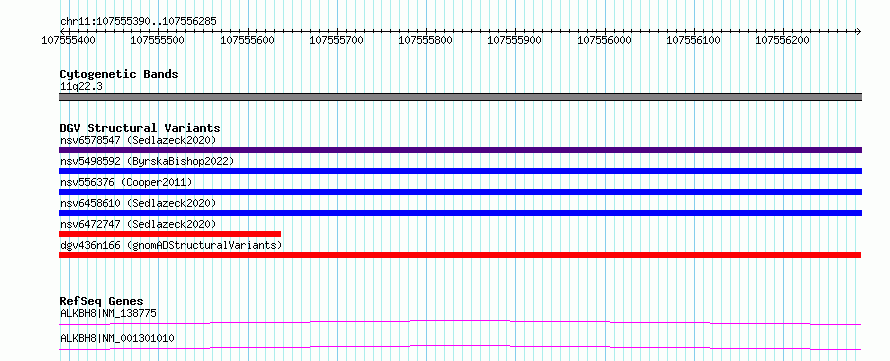Image resolution: width=890 pixels, height=361 pixels.
Task: Click dgv436n166 (gnomADStructuralVariants) label
Action: 171,245
